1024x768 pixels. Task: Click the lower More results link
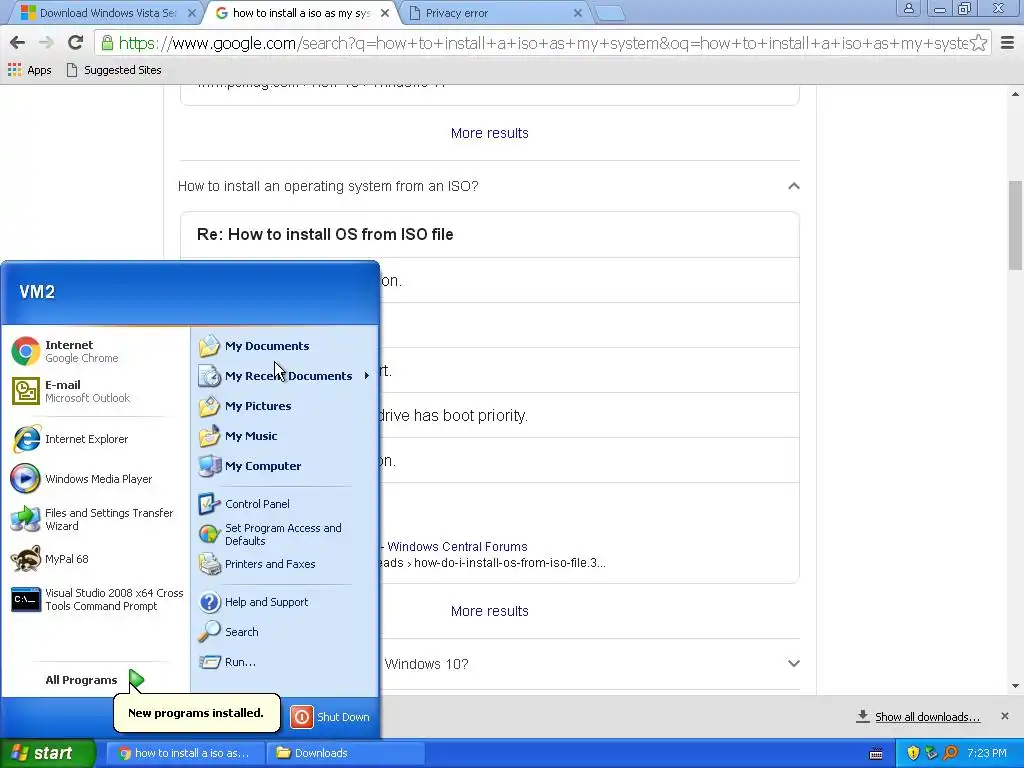[x=490, y=611]
